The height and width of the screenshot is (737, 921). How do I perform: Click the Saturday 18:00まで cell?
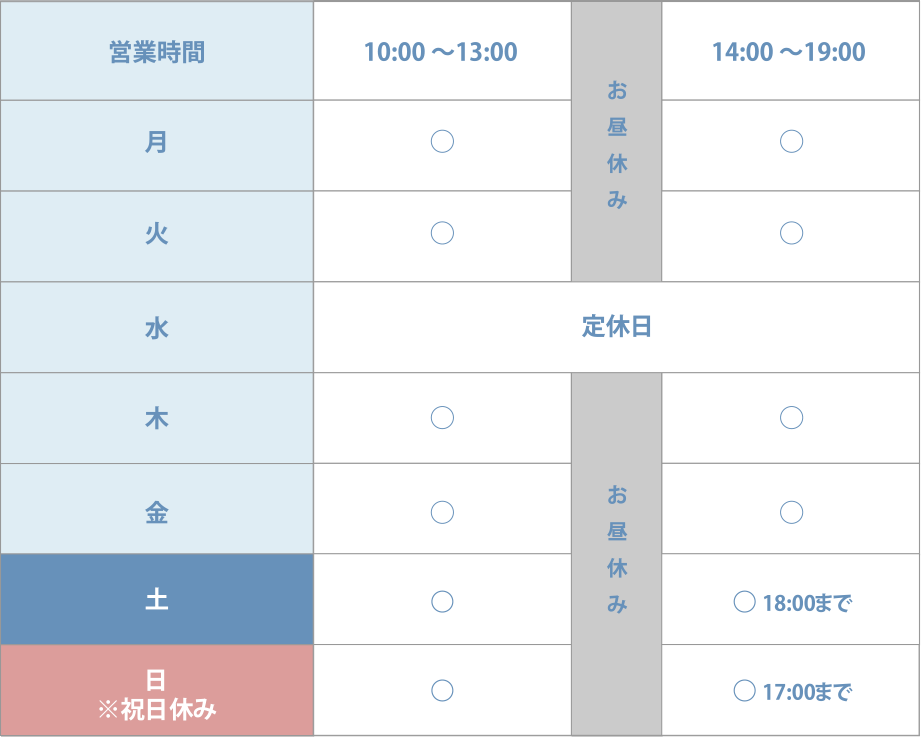(x=791, y=602)
